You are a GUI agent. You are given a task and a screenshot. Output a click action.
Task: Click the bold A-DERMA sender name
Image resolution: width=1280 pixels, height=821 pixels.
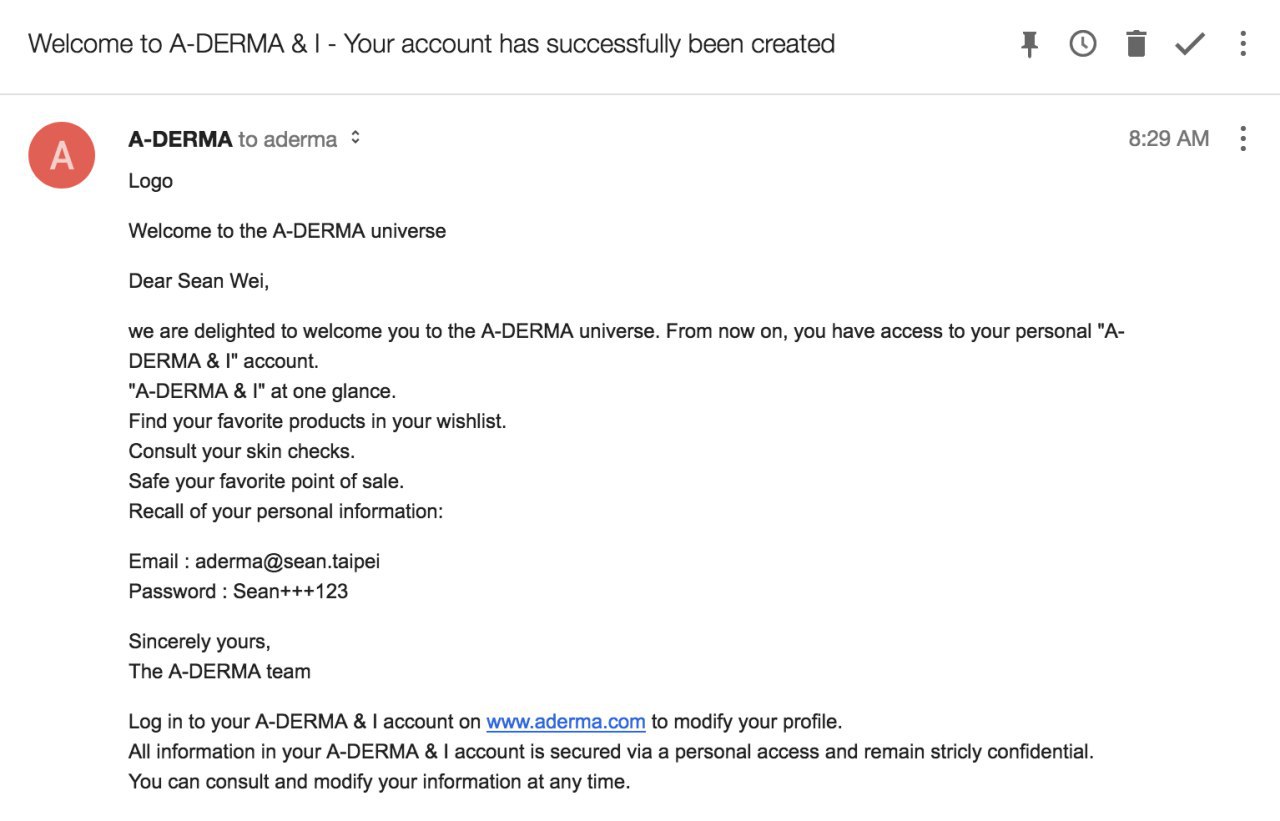180,139
